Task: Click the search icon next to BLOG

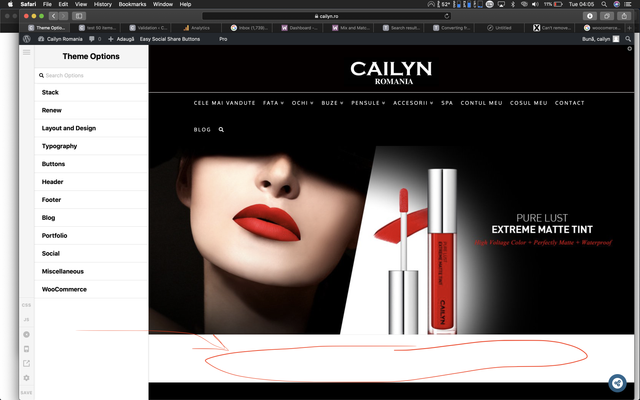Action: pos(221,129)
